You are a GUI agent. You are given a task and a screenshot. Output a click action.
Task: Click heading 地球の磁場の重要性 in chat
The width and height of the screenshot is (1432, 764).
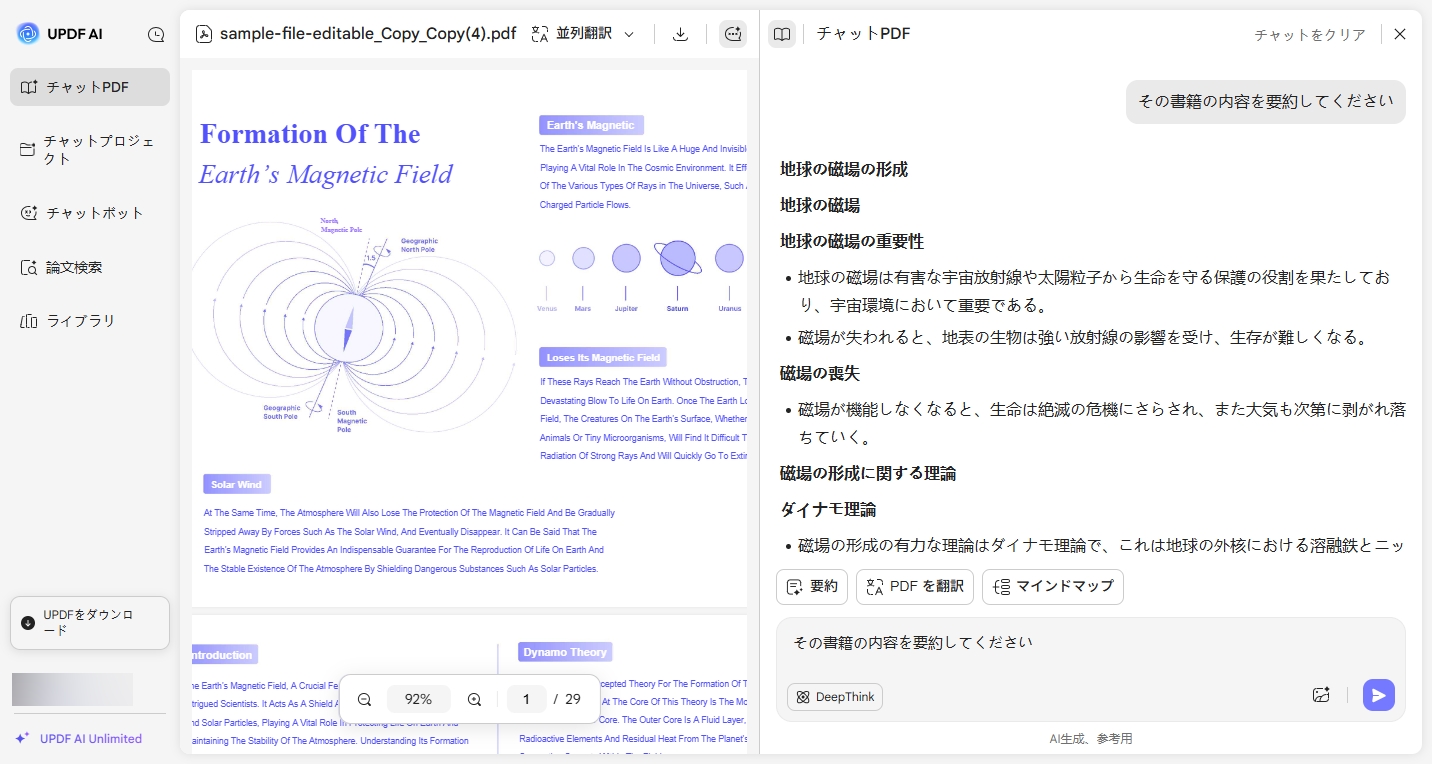pos(852,241)
